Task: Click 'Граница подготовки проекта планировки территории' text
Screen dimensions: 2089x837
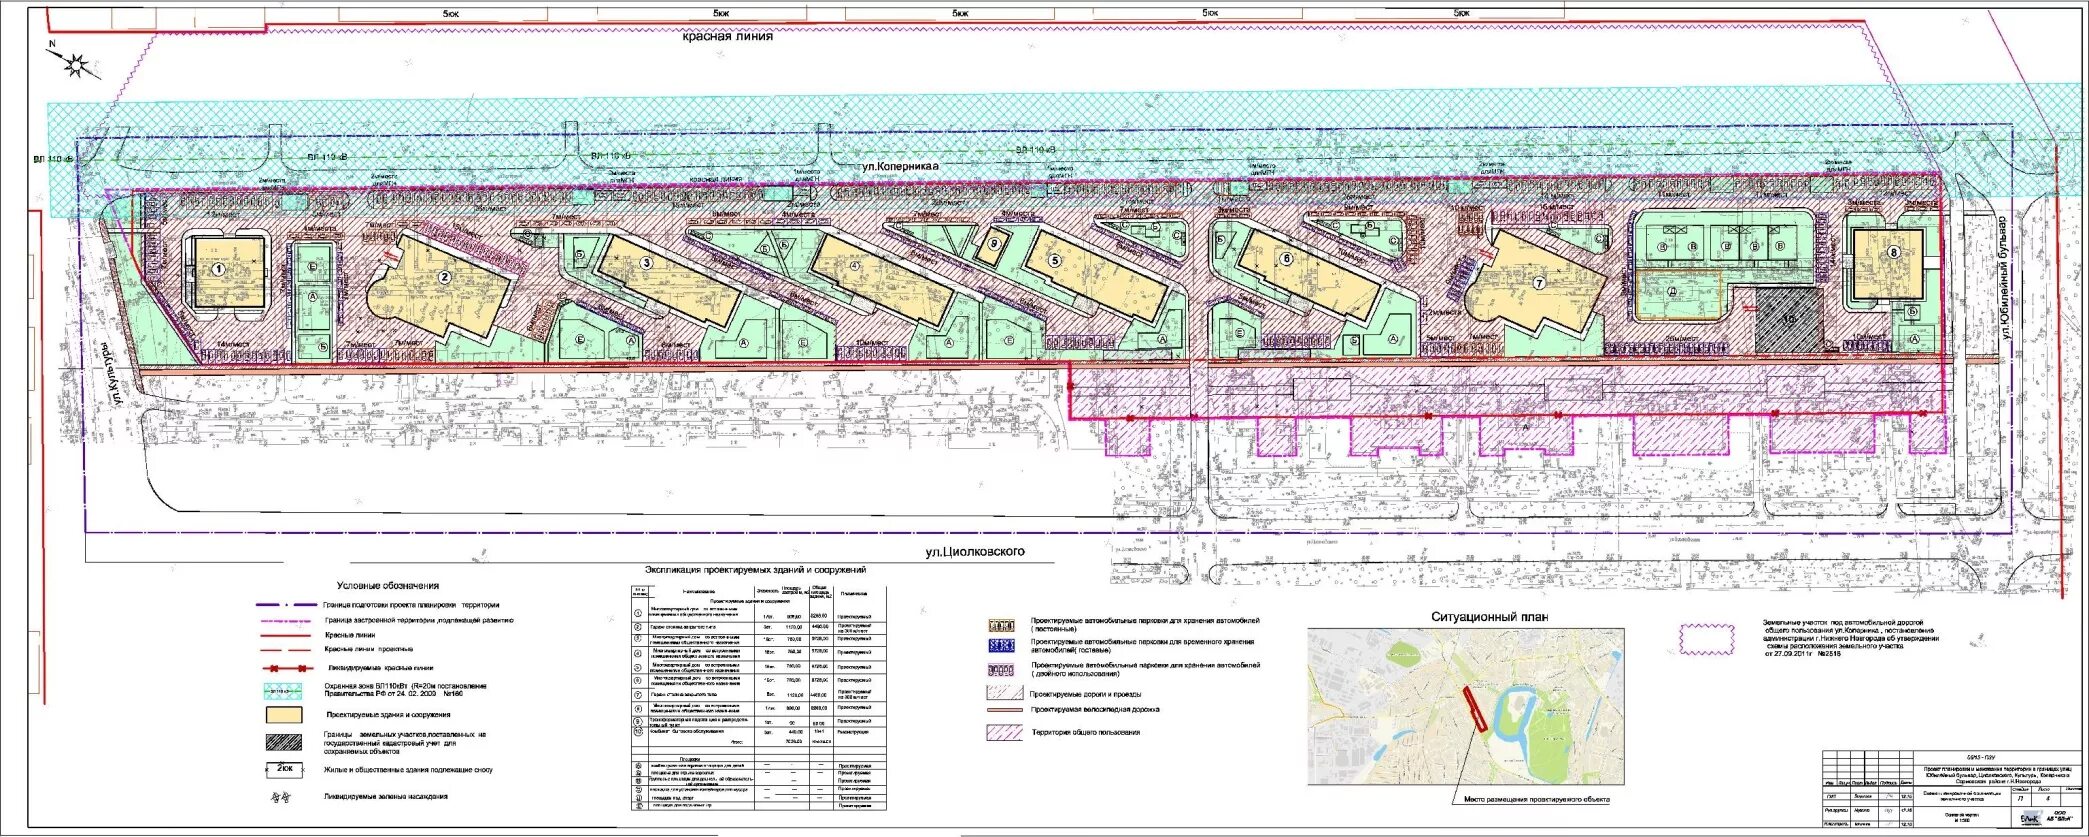Action: coord(411,605)
